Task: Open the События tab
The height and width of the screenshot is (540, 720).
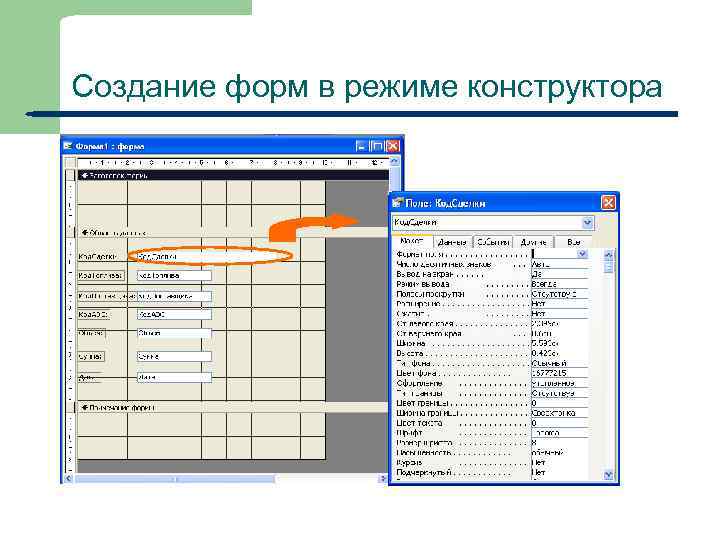Action: (493, 242)
